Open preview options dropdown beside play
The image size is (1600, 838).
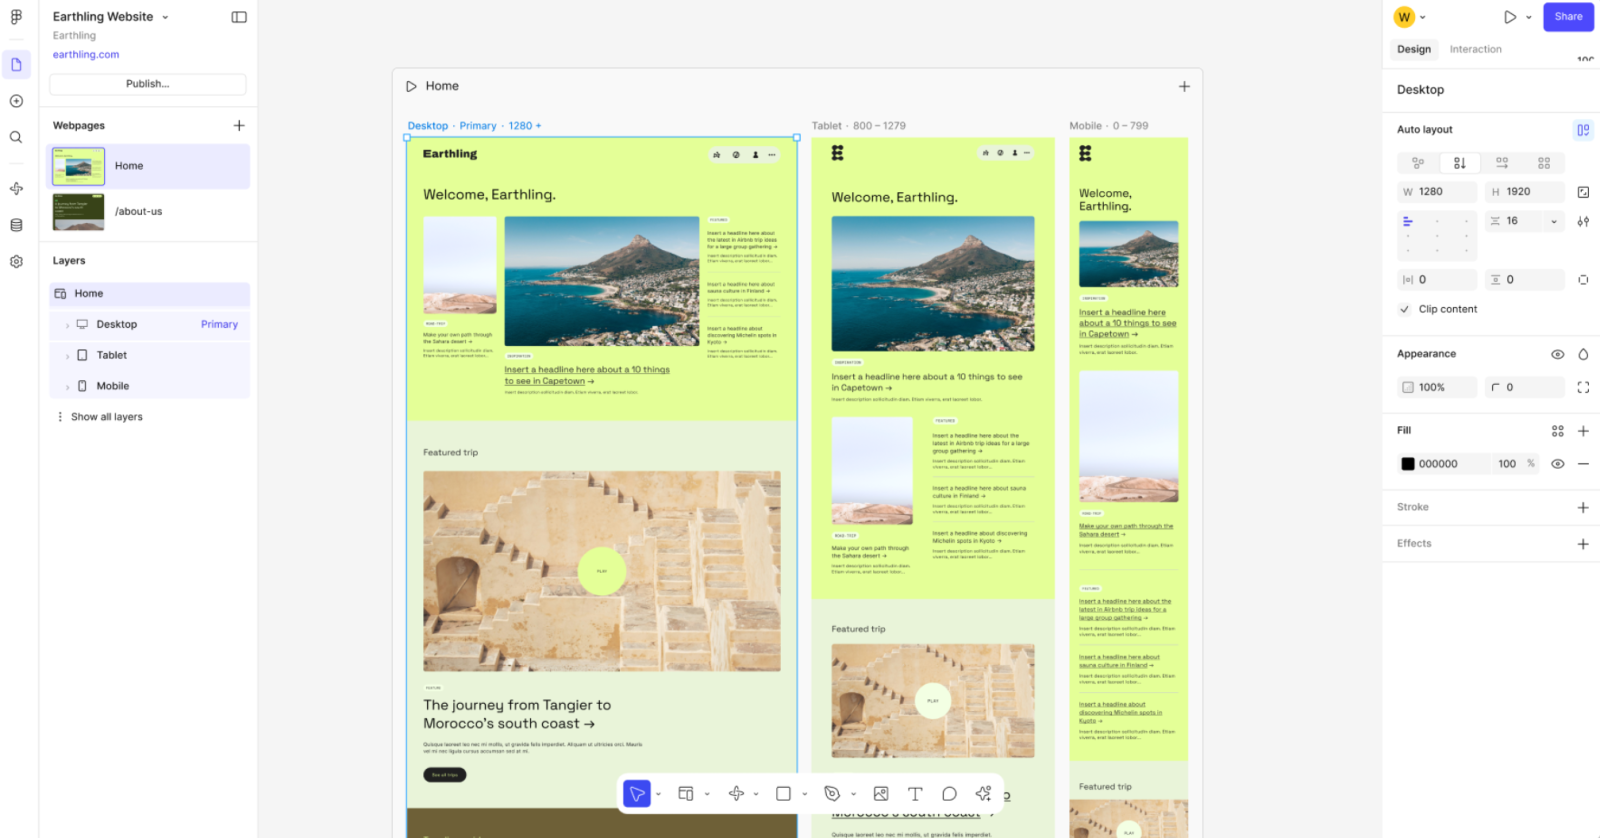click(1528, 17)
